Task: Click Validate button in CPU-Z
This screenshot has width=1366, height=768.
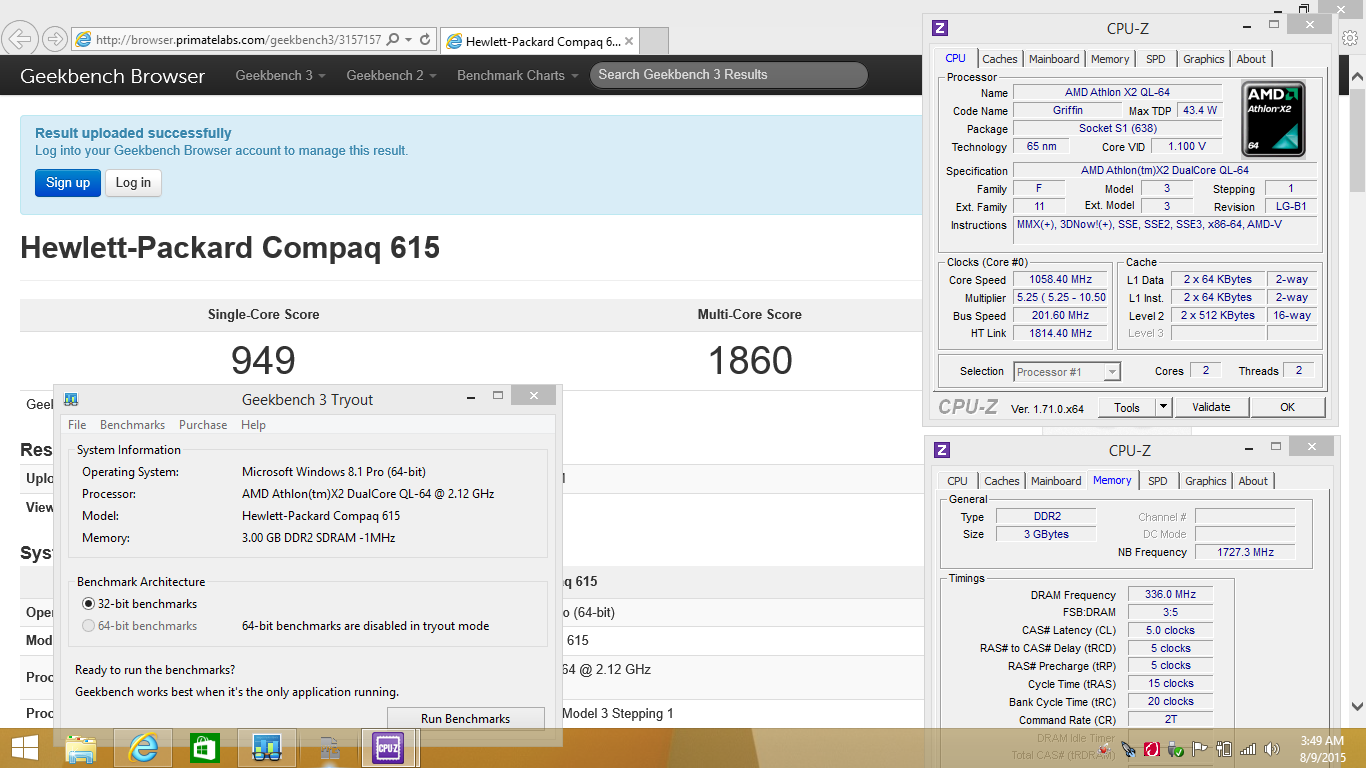Action: pos(1212,407)
